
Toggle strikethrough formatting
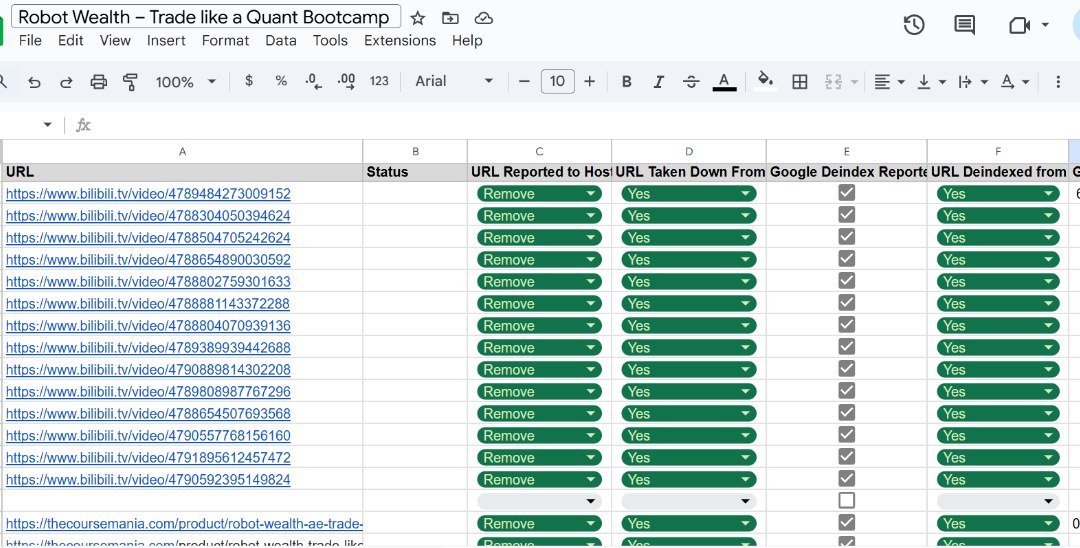pyautogui.click(x=691, y=82)
